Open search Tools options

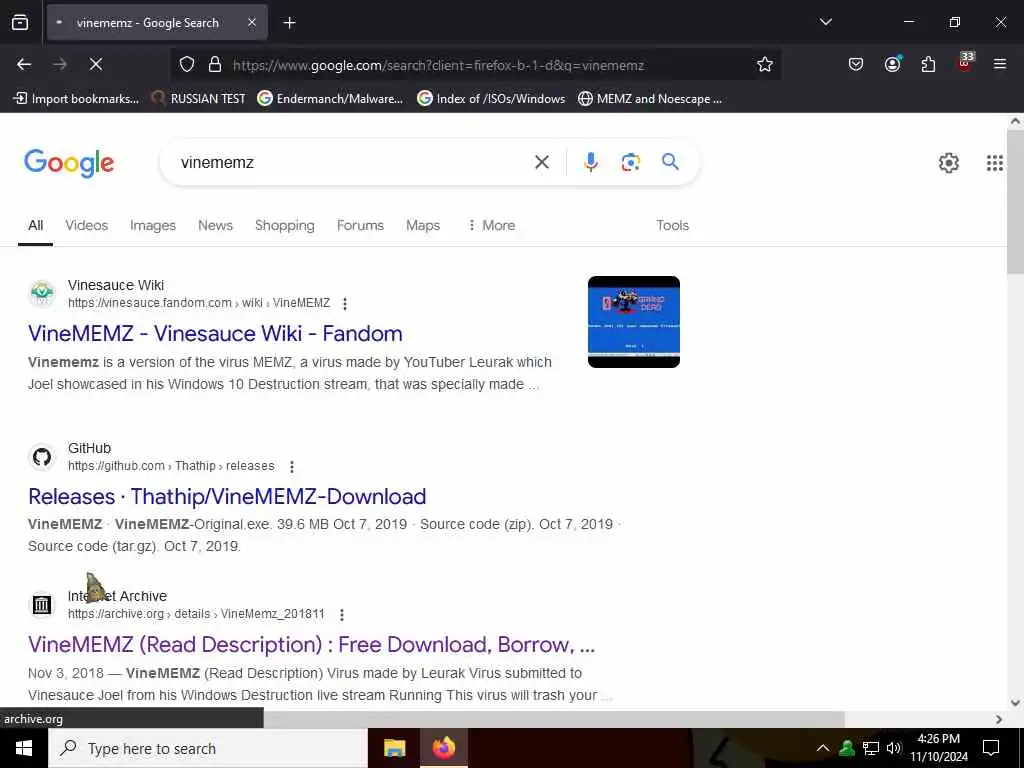pos(672,225)
